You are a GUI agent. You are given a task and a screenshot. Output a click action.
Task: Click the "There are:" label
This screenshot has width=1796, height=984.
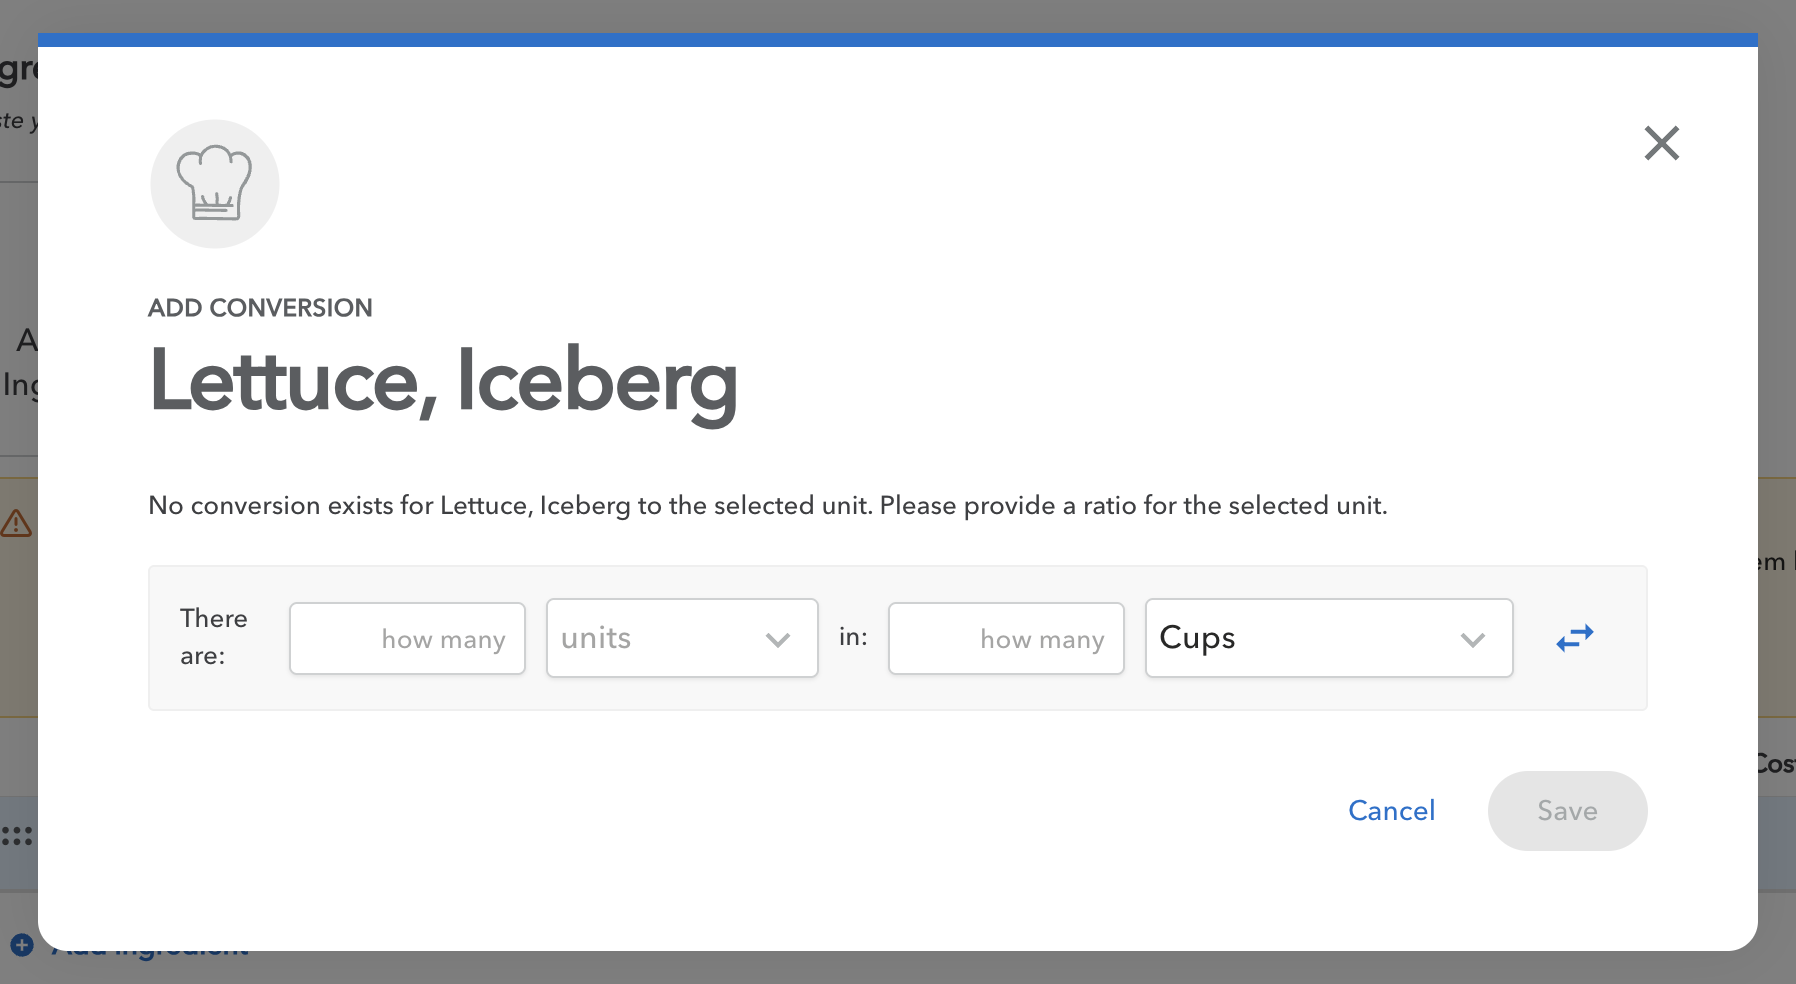(x=213, y=637)
